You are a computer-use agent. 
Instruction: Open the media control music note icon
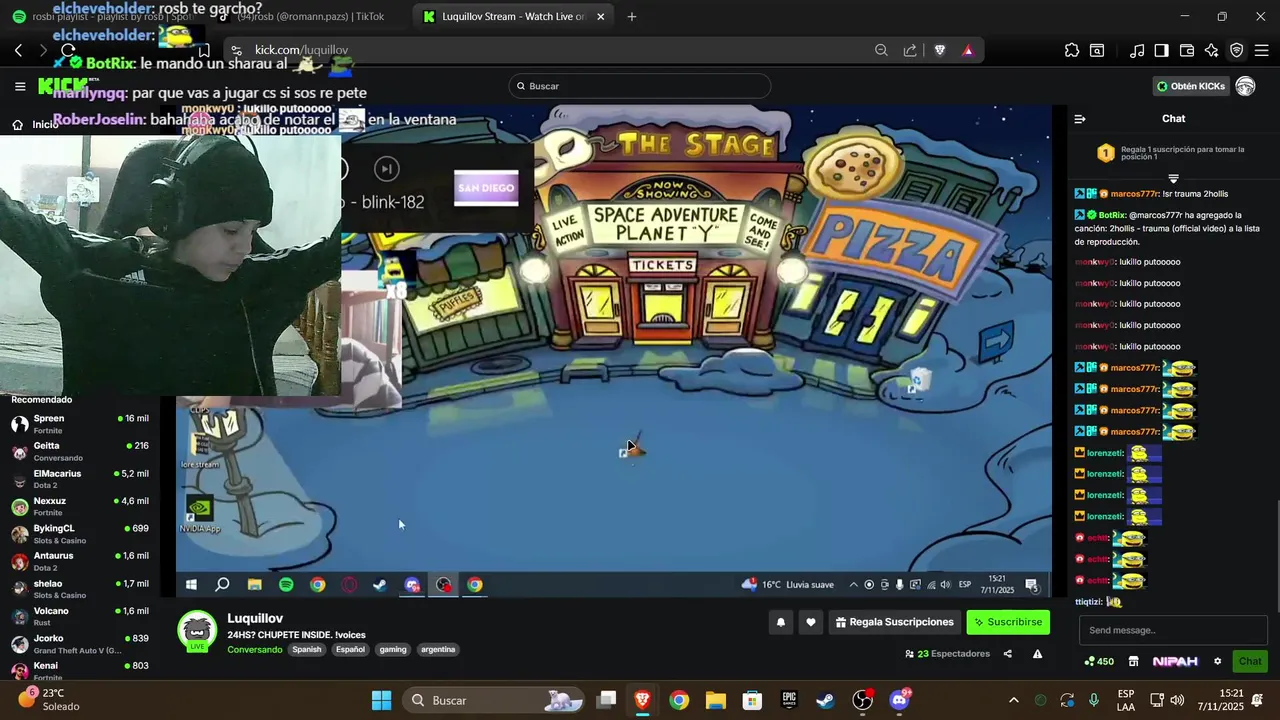[1137, 50]
